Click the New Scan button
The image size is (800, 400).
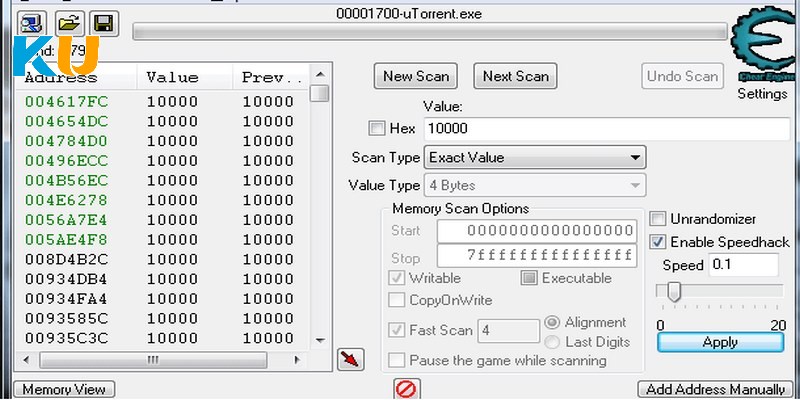[415, 77]
